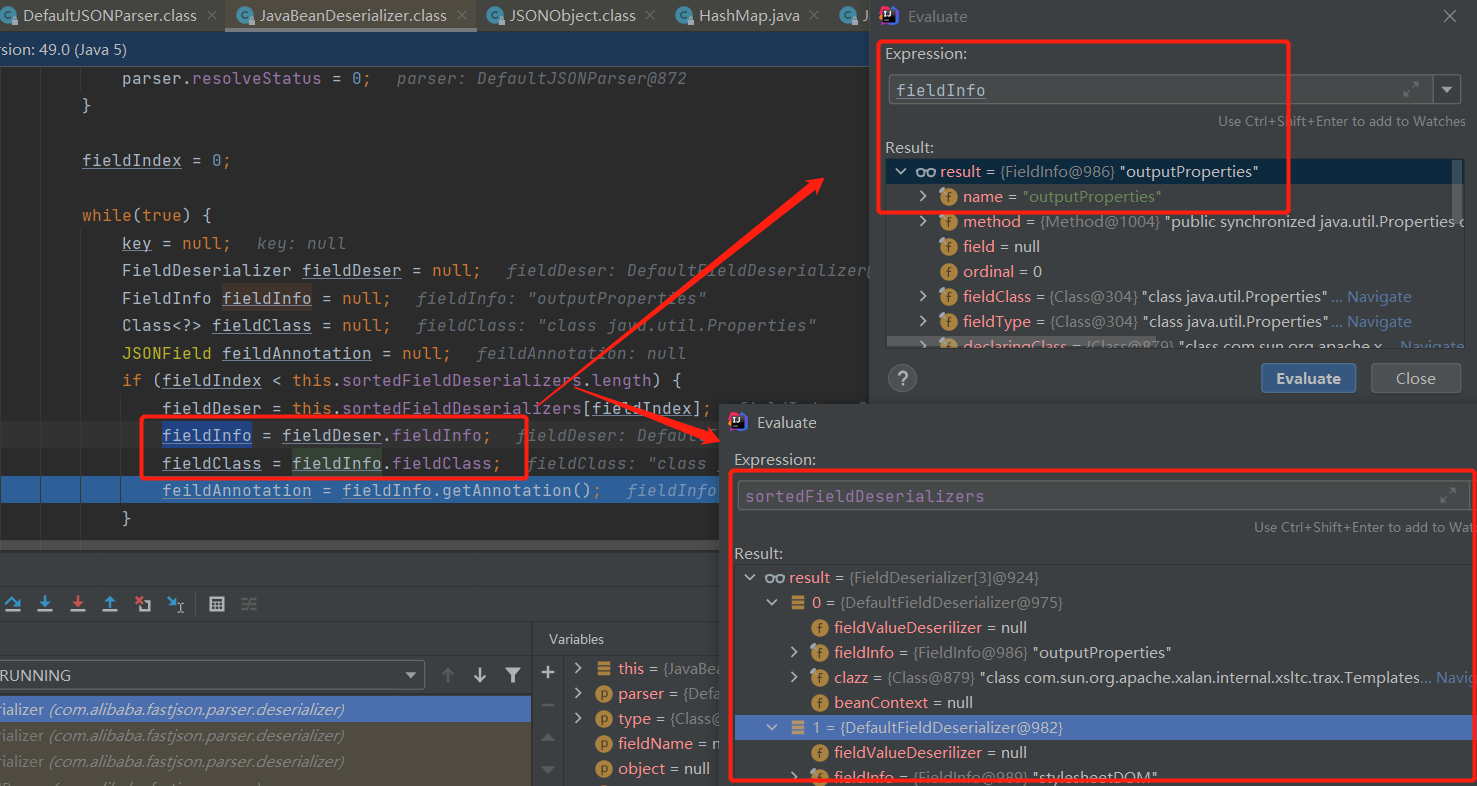Expand the 'type' variable in Variables
Image resolution: width=1477 pixels, height=786 pixels.
(x=578, y=718)
